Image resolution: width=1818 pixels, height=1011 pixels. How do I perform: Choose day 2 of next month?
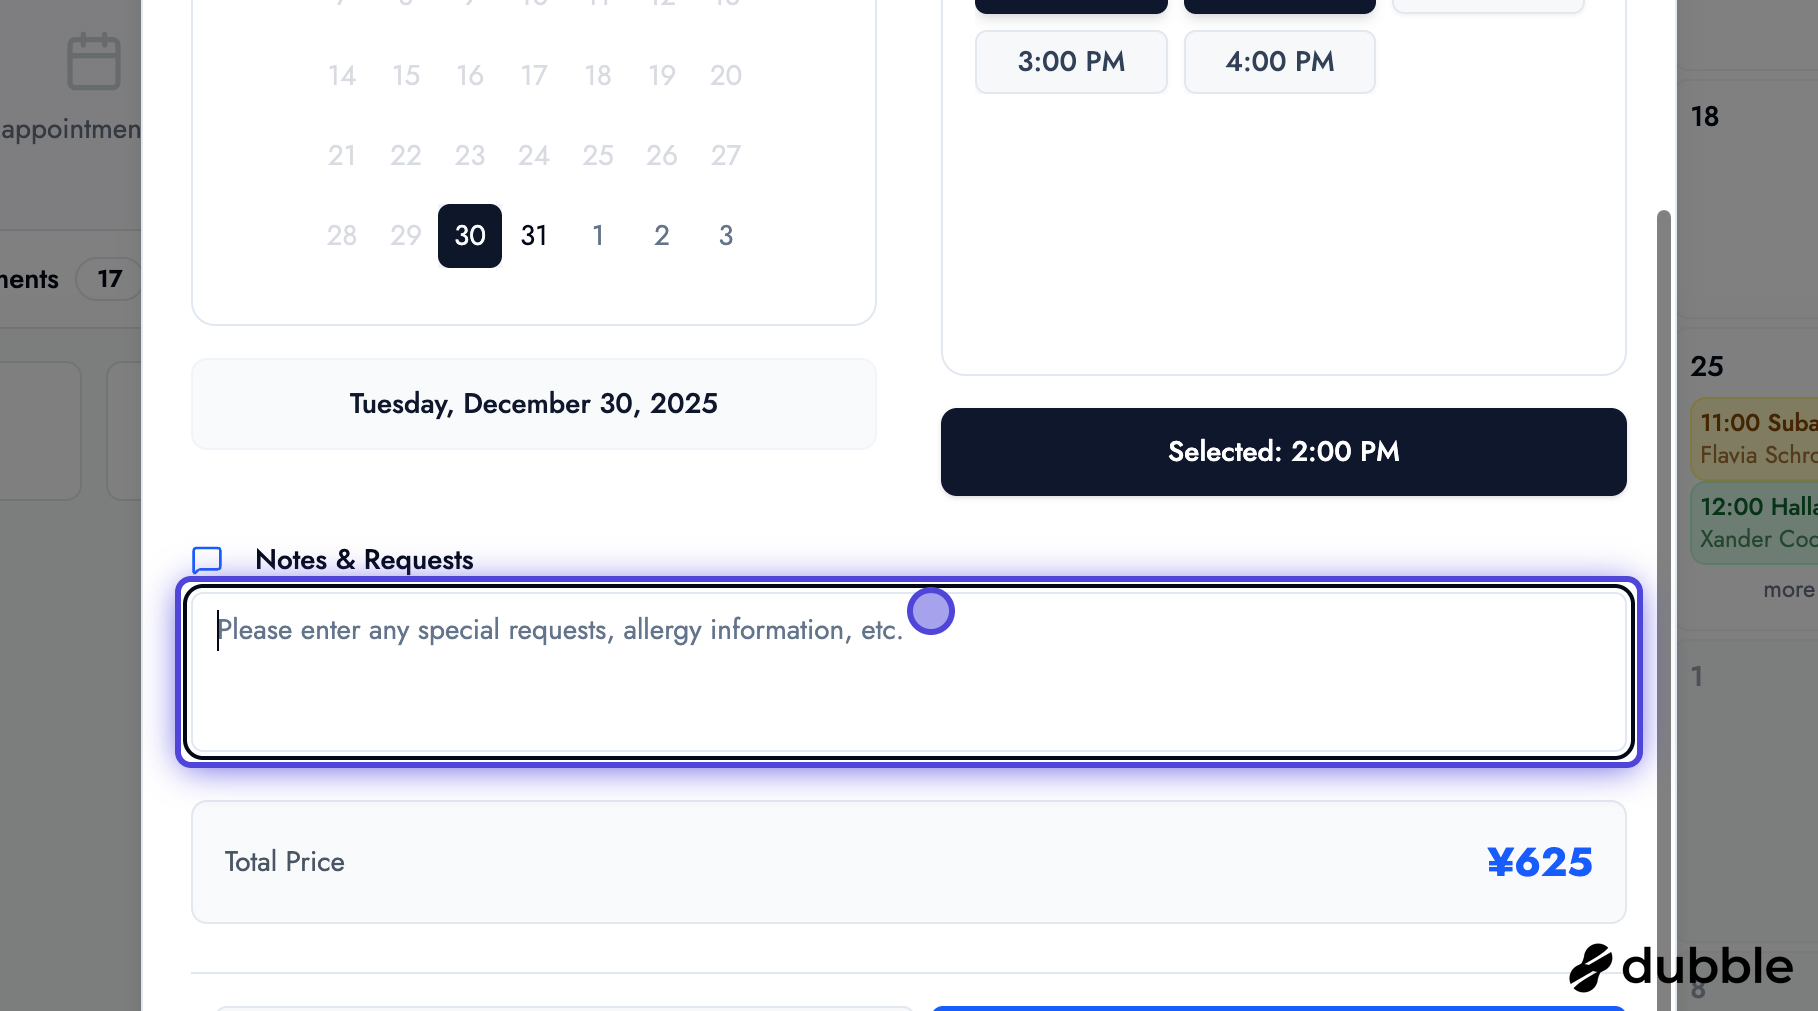662,236
